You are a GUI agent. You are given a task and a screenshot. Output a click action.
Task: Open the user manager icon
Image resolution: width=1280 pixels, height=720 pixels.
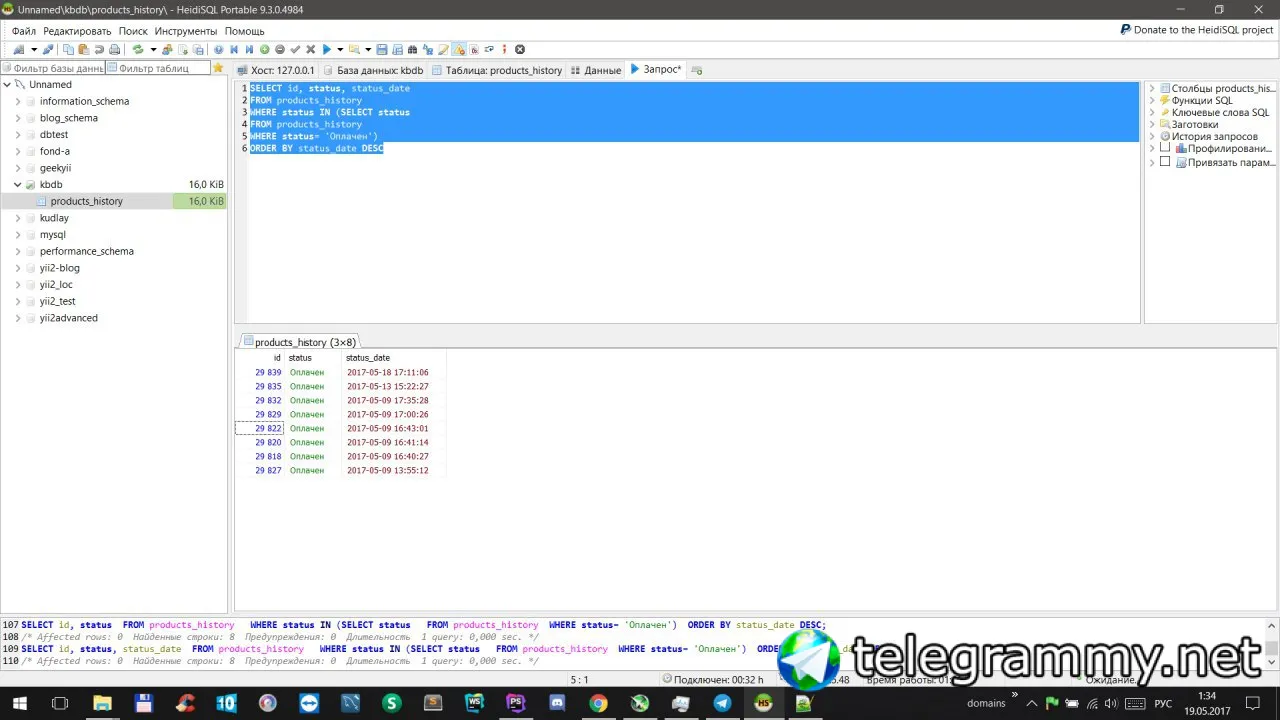pos(168,49)
